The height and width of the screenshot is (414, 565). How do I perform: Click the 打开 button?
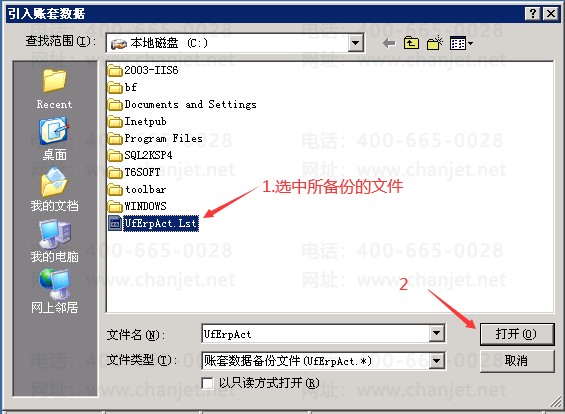pyautogui.click(x=517, y=334)
